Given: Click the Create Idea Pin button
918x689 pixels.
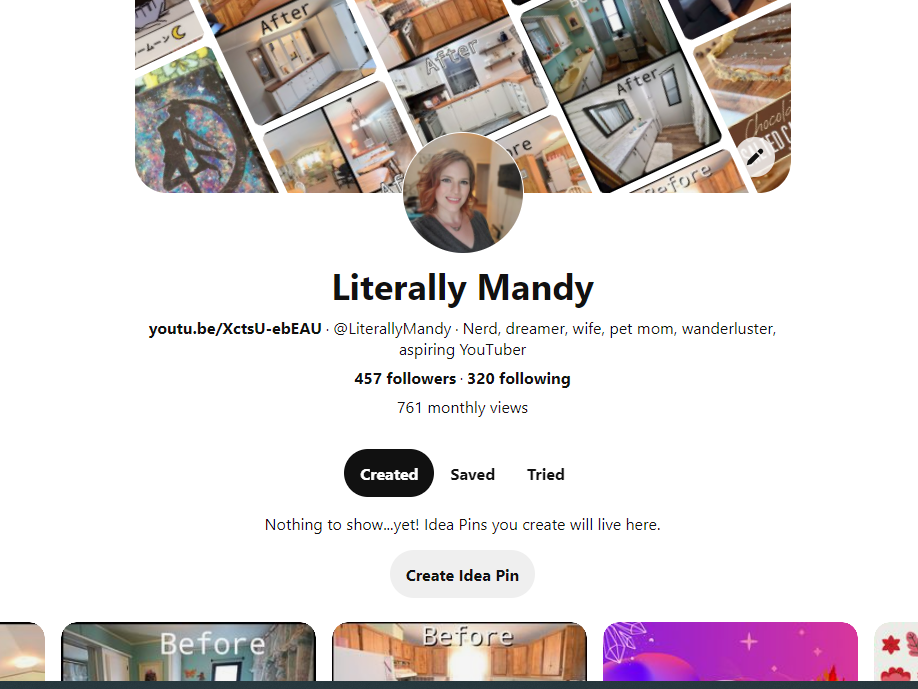Looking at the screenshot, I should [463, 575].
